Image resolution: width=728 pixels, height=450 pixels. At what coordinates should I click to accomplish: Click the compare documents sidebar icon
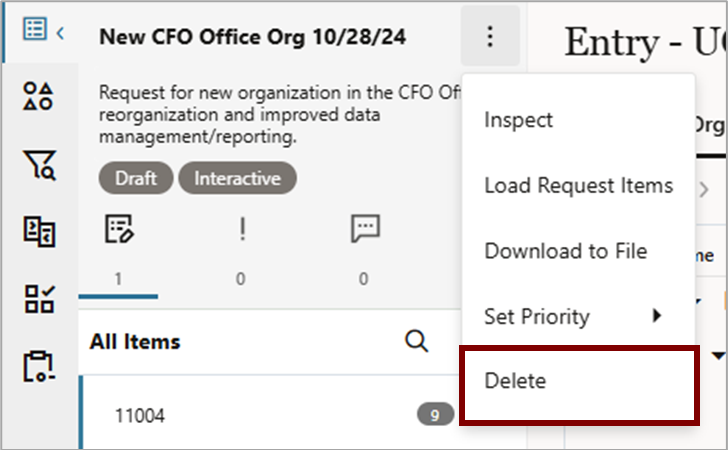pyautogui.click(x=38, y=231)
